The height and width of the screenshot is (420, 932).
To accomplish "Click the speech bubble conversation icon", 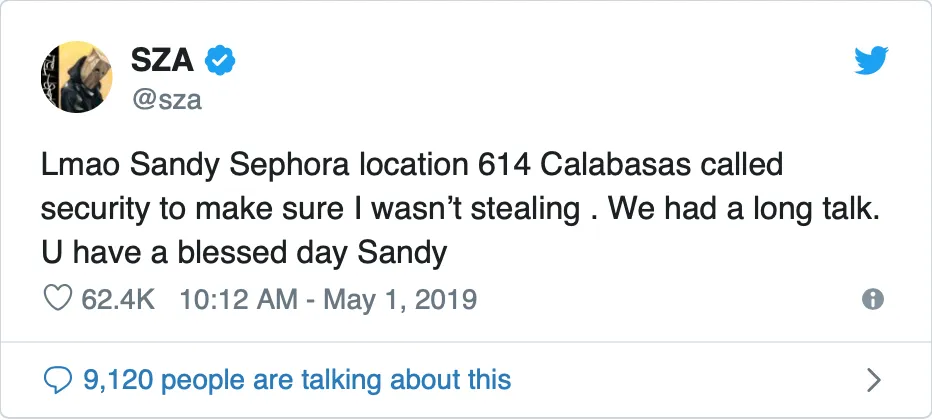I will (x=60, y=379).
